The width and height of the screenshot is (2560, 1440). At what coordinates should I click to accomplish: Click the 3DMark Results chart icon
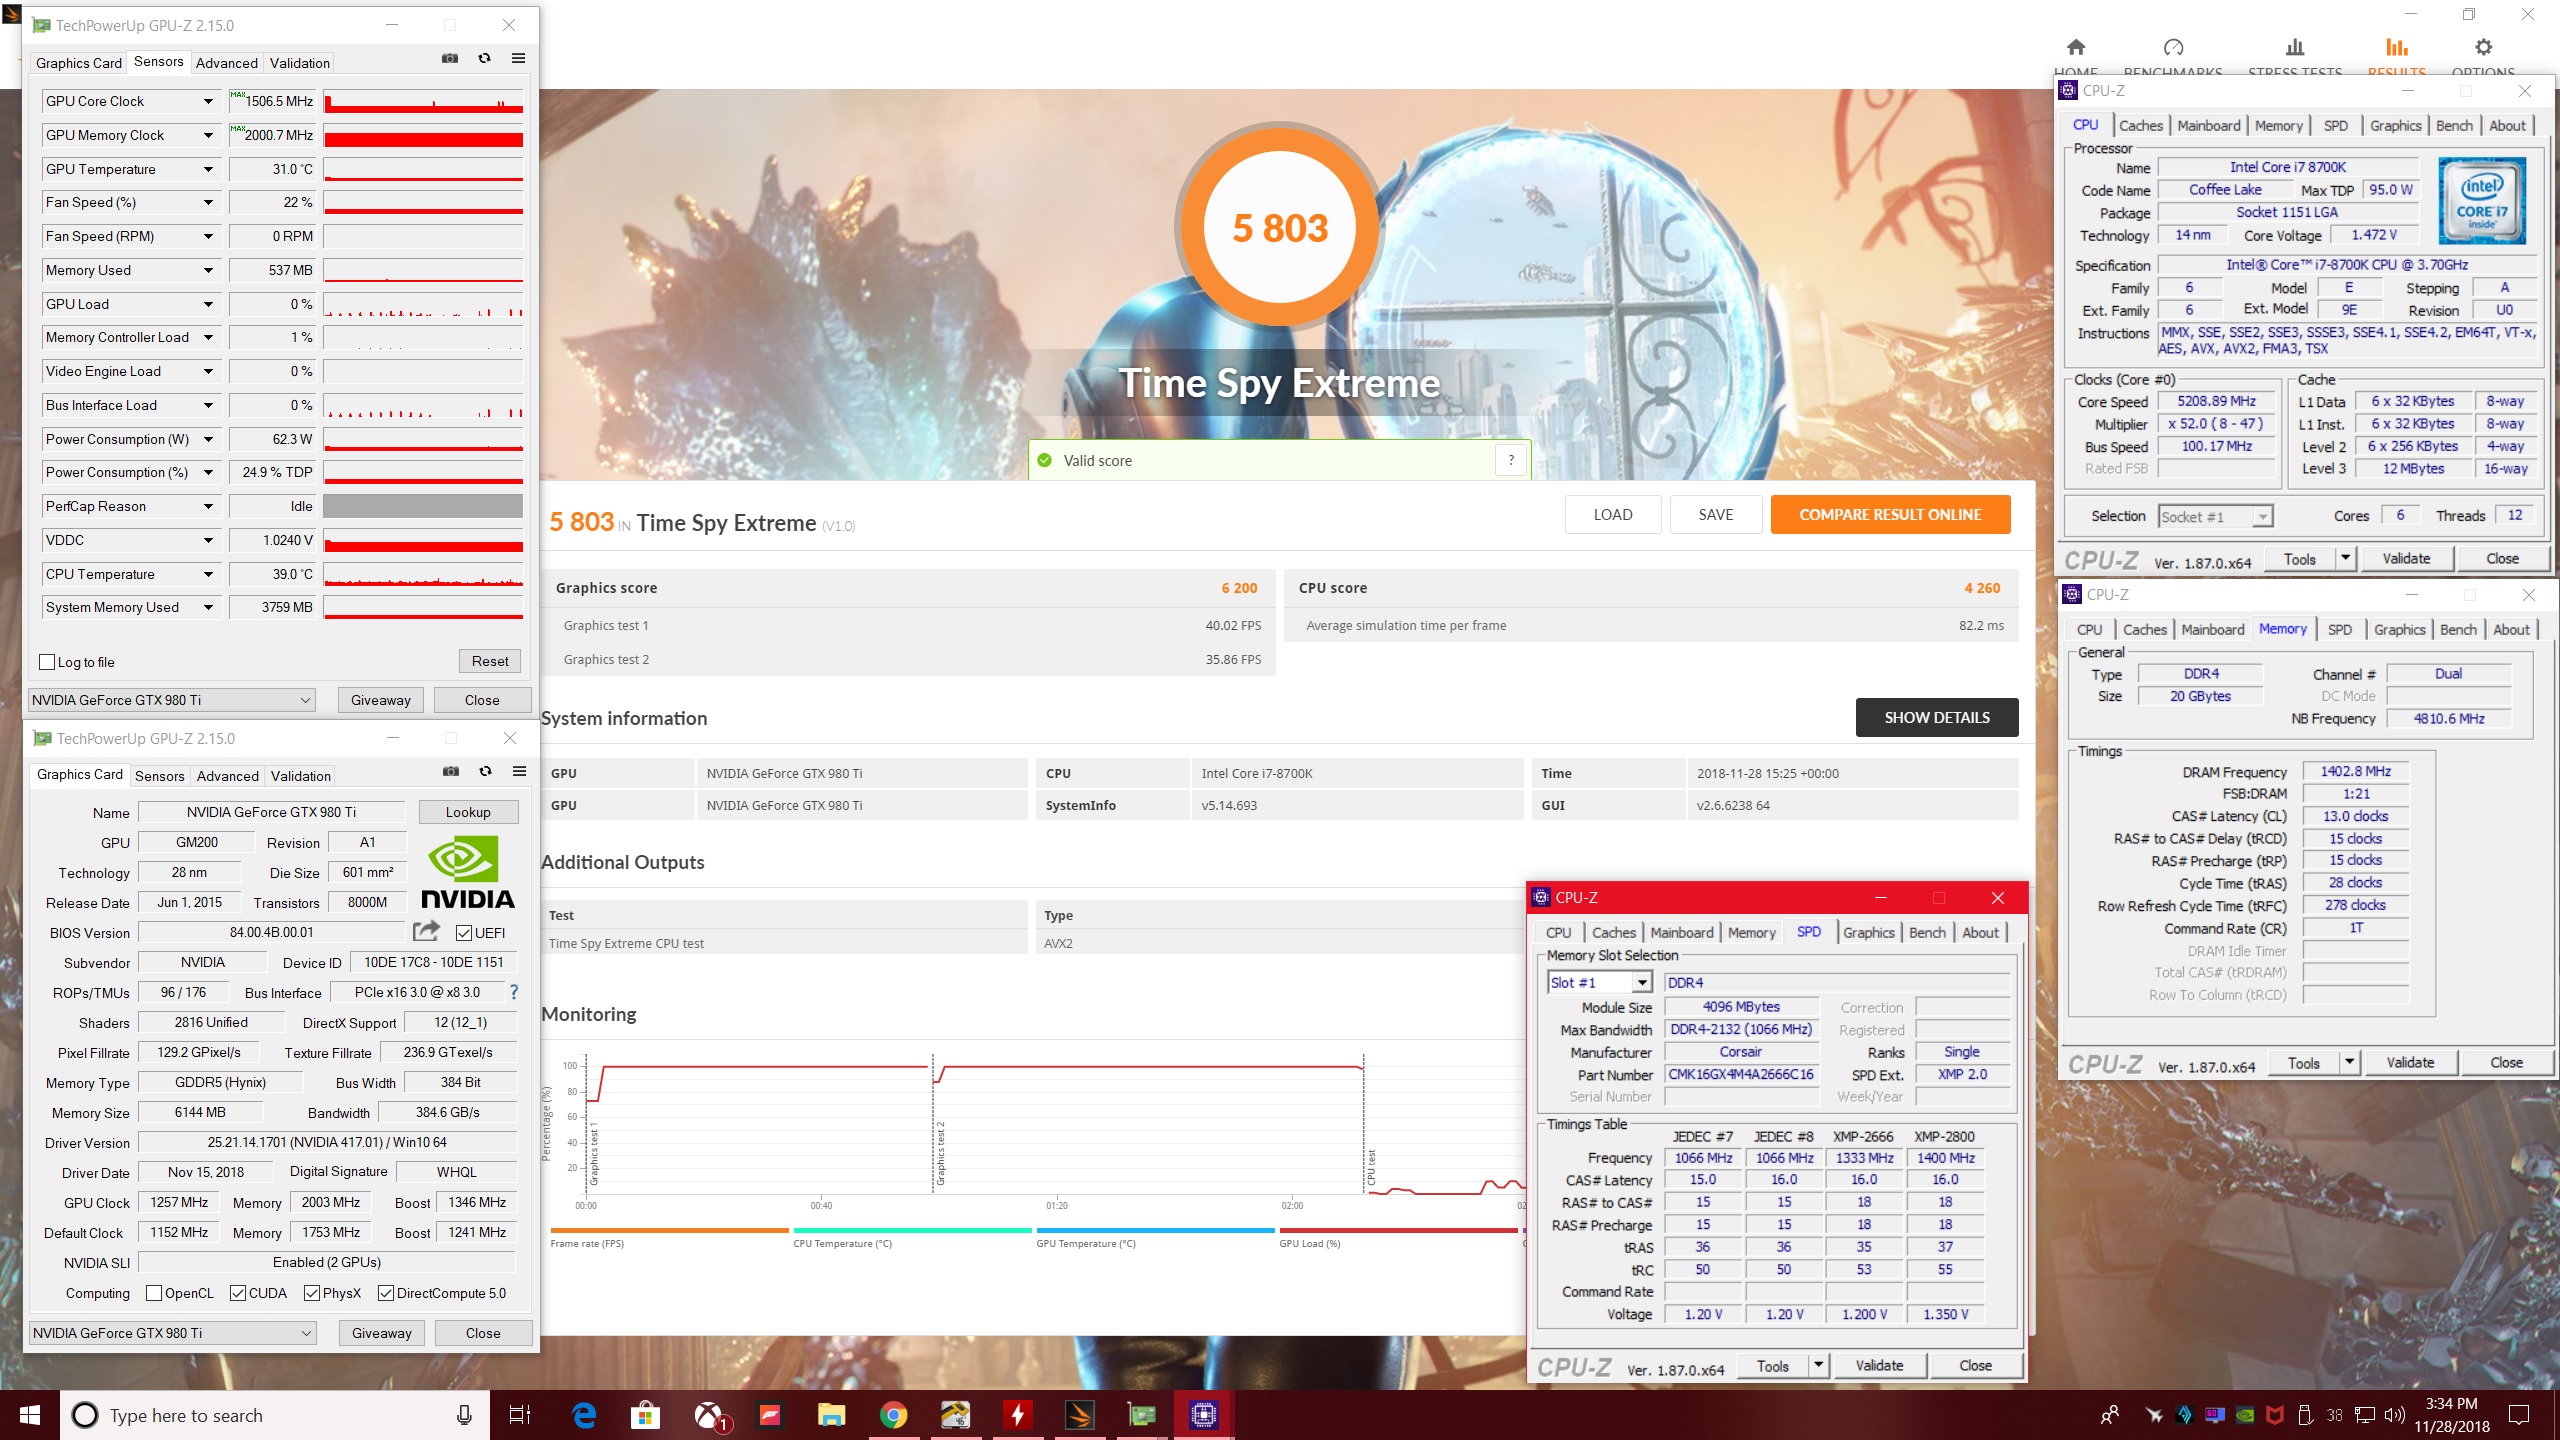pos(2396,47)
